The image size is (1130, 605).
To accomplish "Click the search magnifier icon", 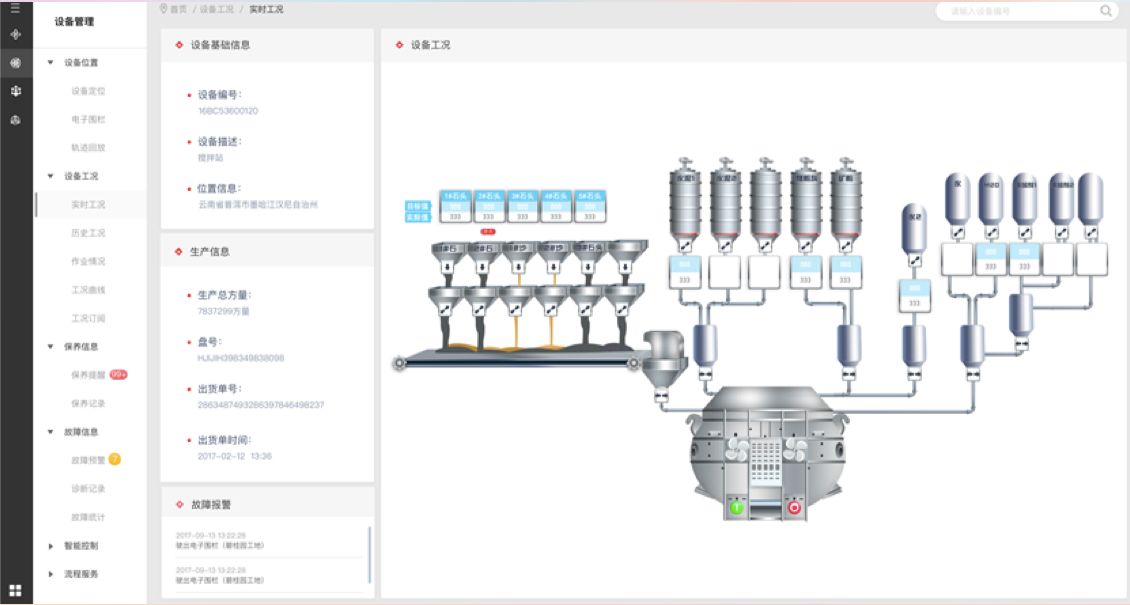I will 1106,12.
